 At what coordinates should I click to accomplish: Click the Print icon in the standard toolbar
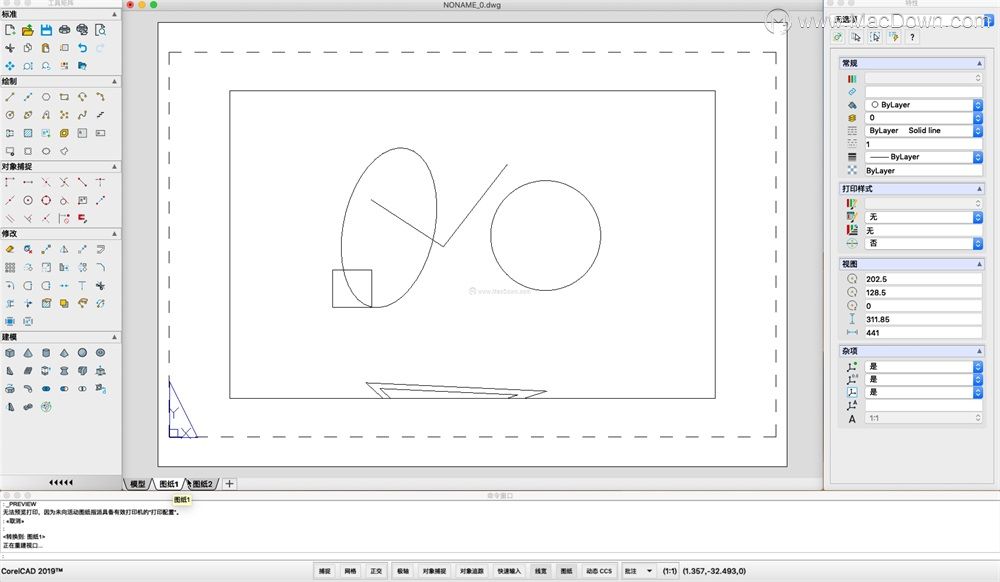(64, 29)
